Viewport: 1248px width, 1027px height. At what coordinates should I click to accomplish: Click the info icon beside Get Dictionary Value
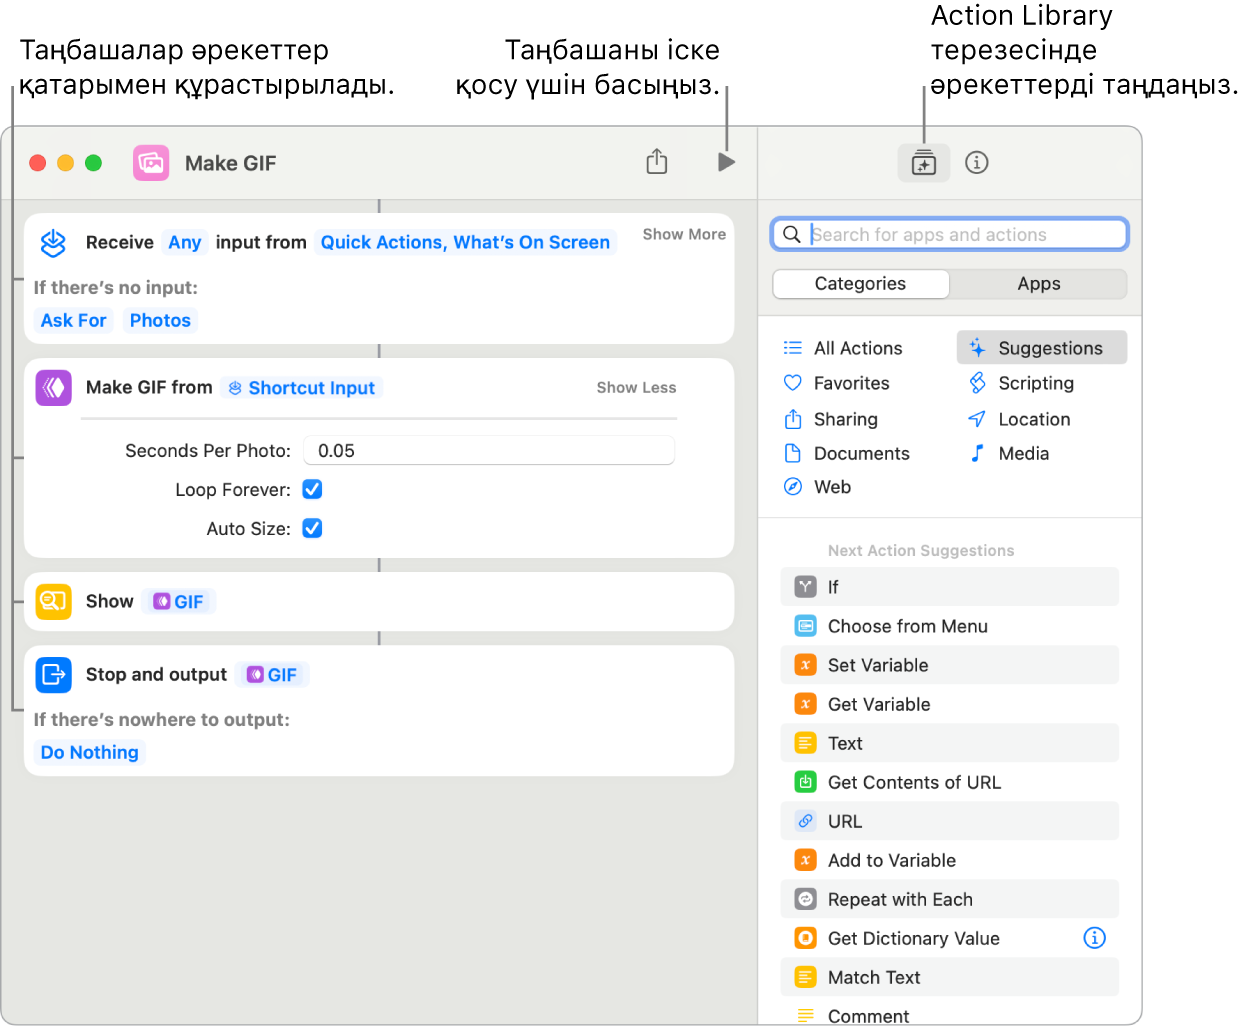point(1095,938)
